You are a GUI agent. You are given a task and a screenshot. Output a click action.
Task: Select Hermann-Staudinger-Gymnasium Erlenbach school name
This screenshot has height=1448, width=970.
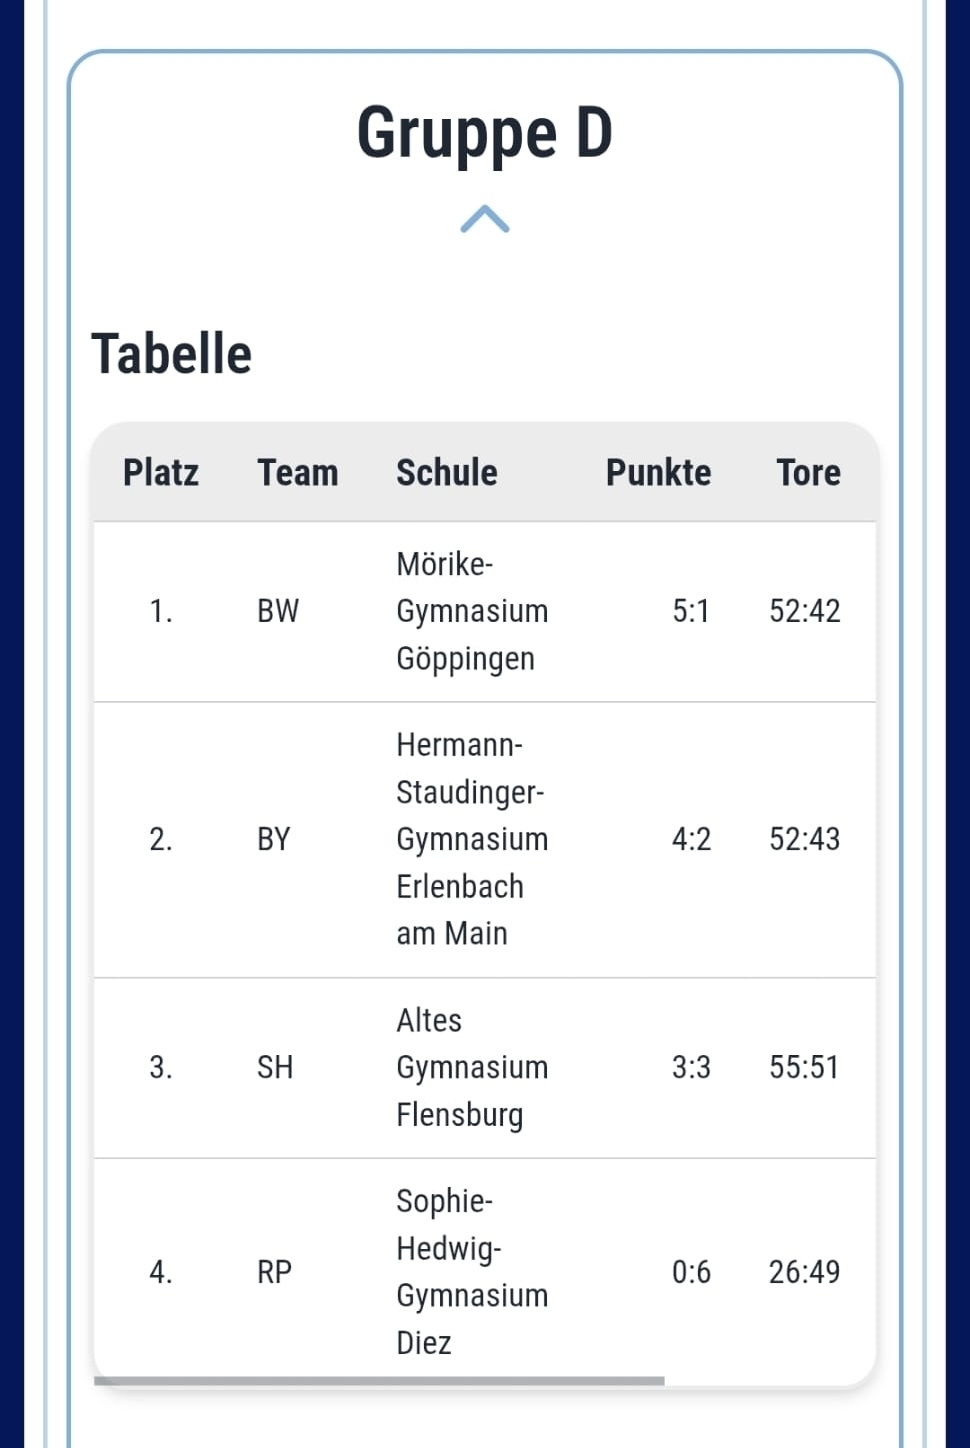(x=471, y=839)
